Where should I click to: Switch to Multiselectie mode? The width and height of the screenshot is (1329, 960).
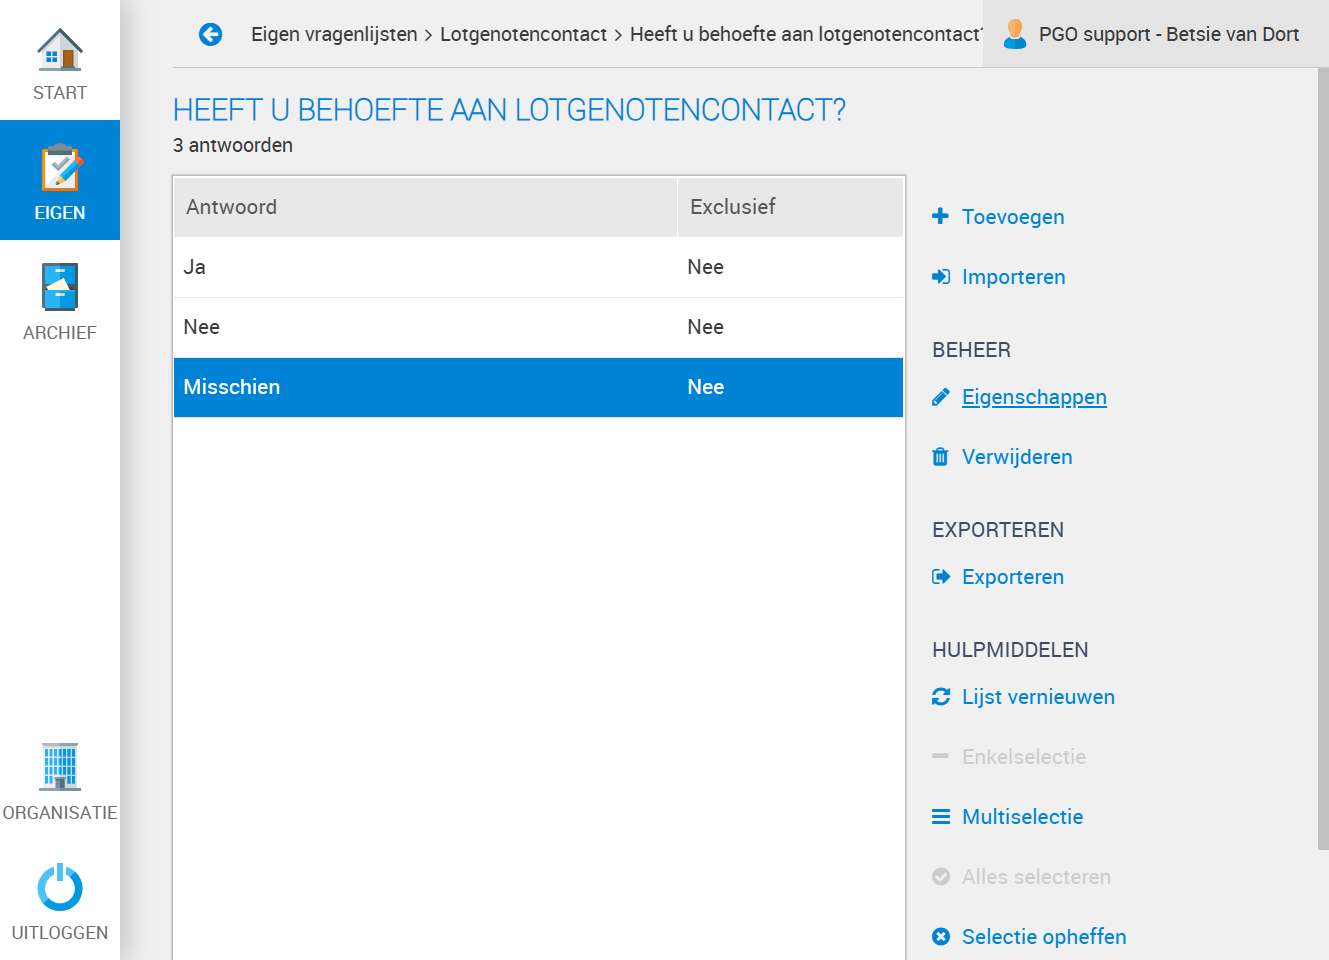click(x=1023, y=817)
